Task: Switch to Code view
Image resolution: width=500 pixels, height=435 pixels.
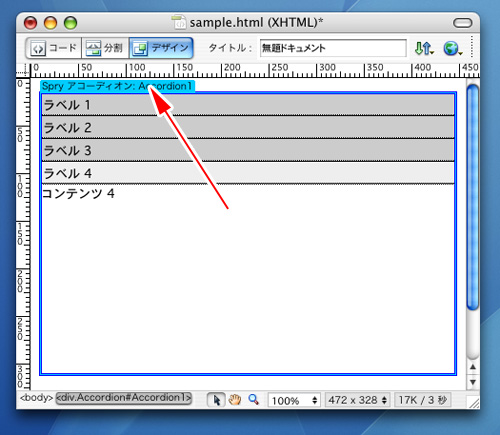Action: coord(54,48)
